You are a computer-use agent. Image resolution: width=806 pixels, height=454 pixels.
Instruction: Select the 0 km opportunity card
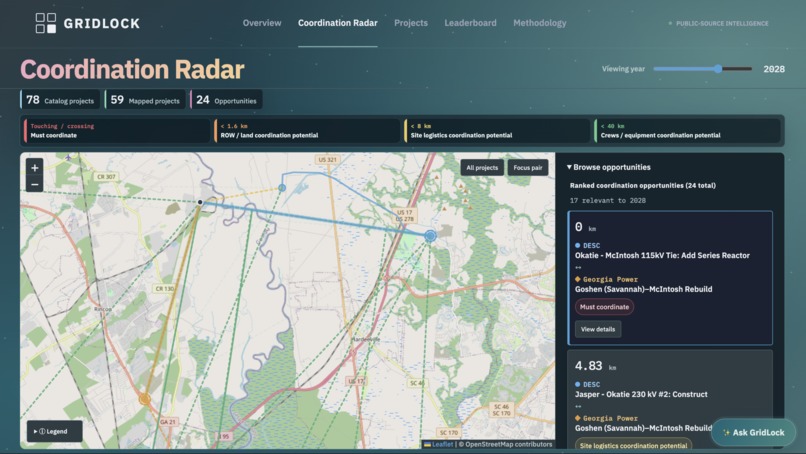point(670,278)
